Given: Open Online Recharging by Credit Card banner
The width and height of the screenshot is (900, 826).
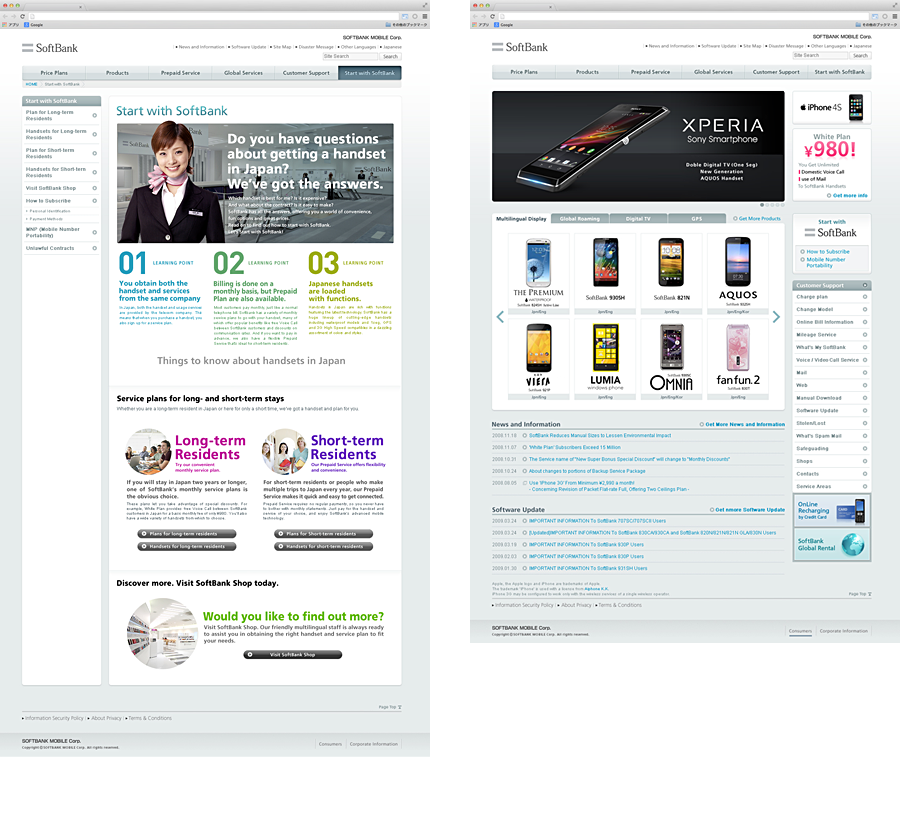Looking at the screenshot, I should coord(831,510).
